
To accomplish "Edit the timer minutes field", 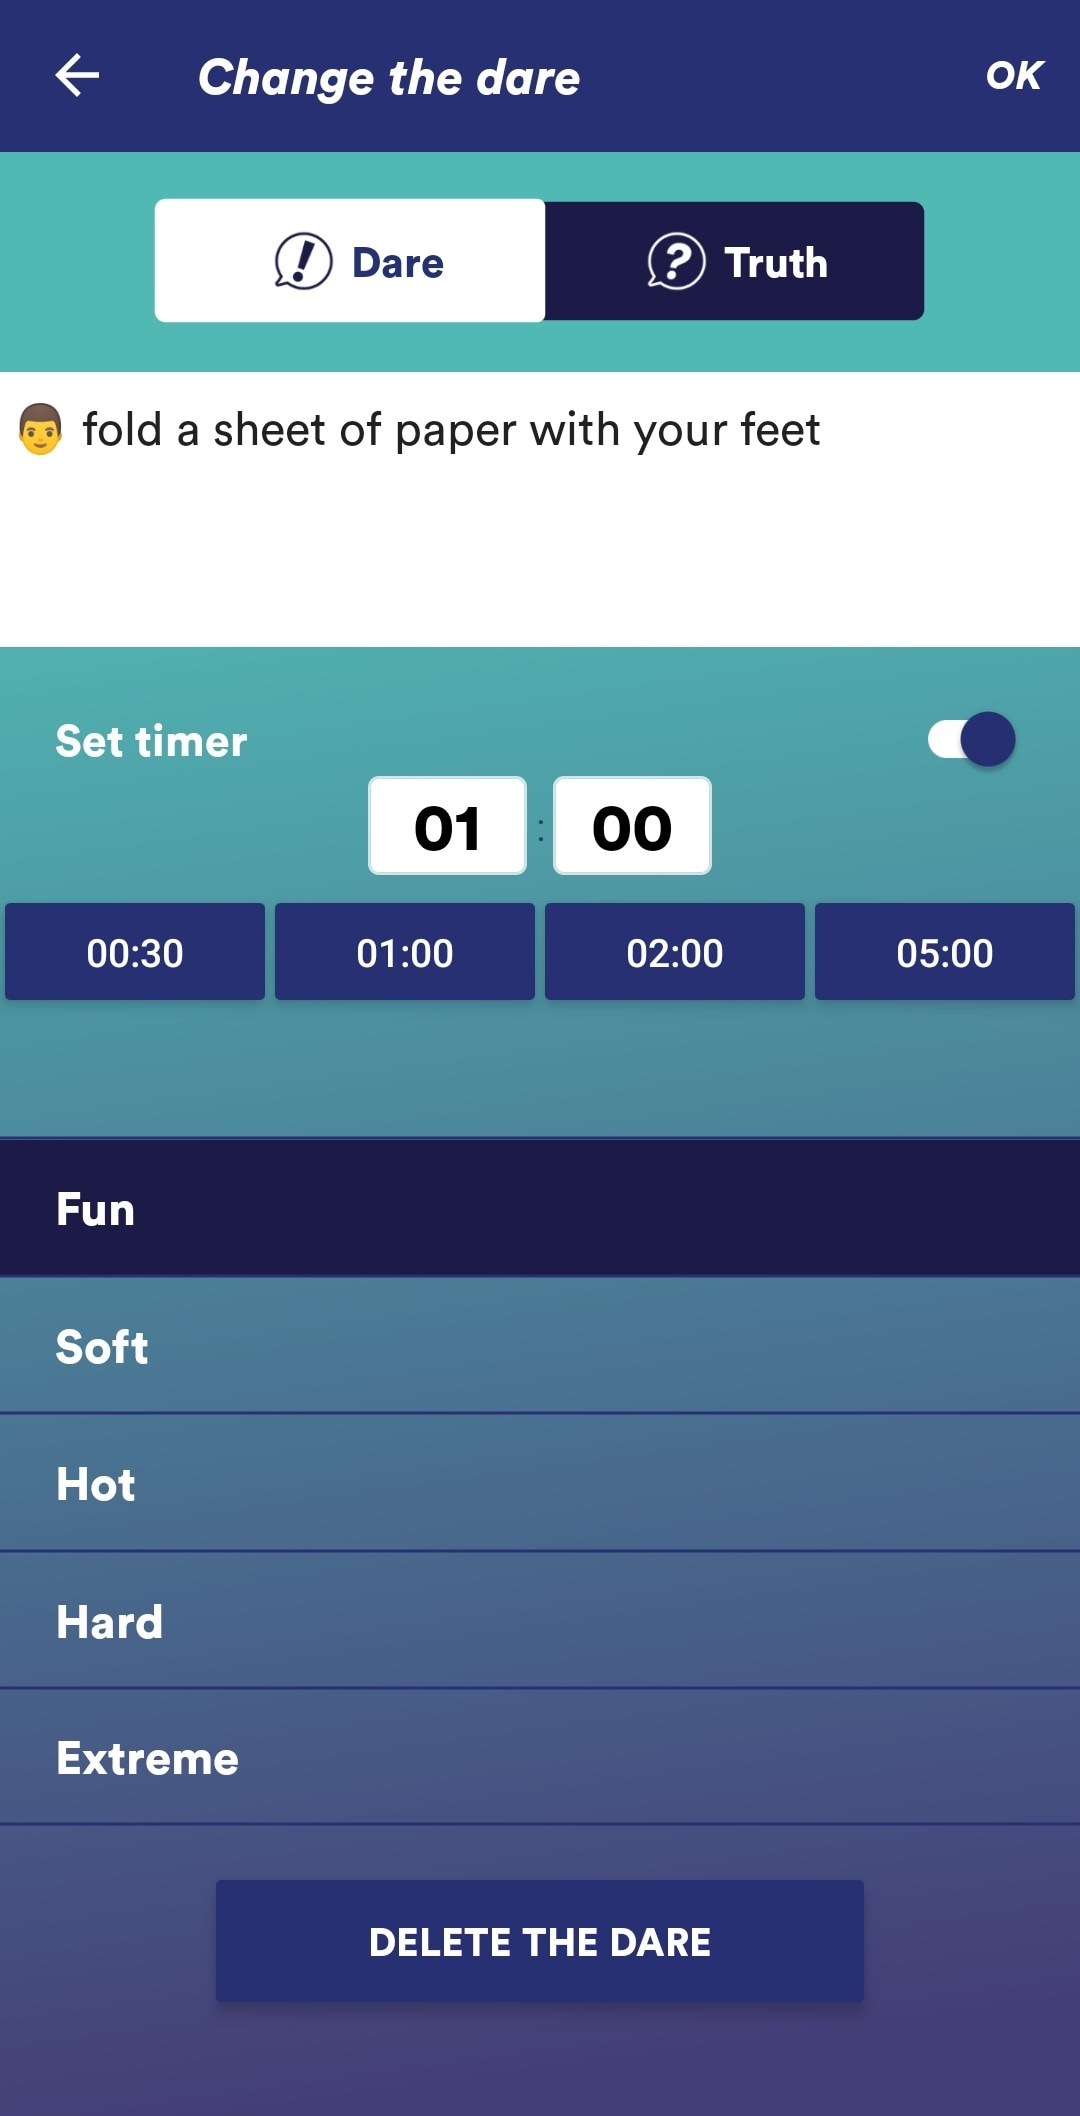I will point(447,827).
